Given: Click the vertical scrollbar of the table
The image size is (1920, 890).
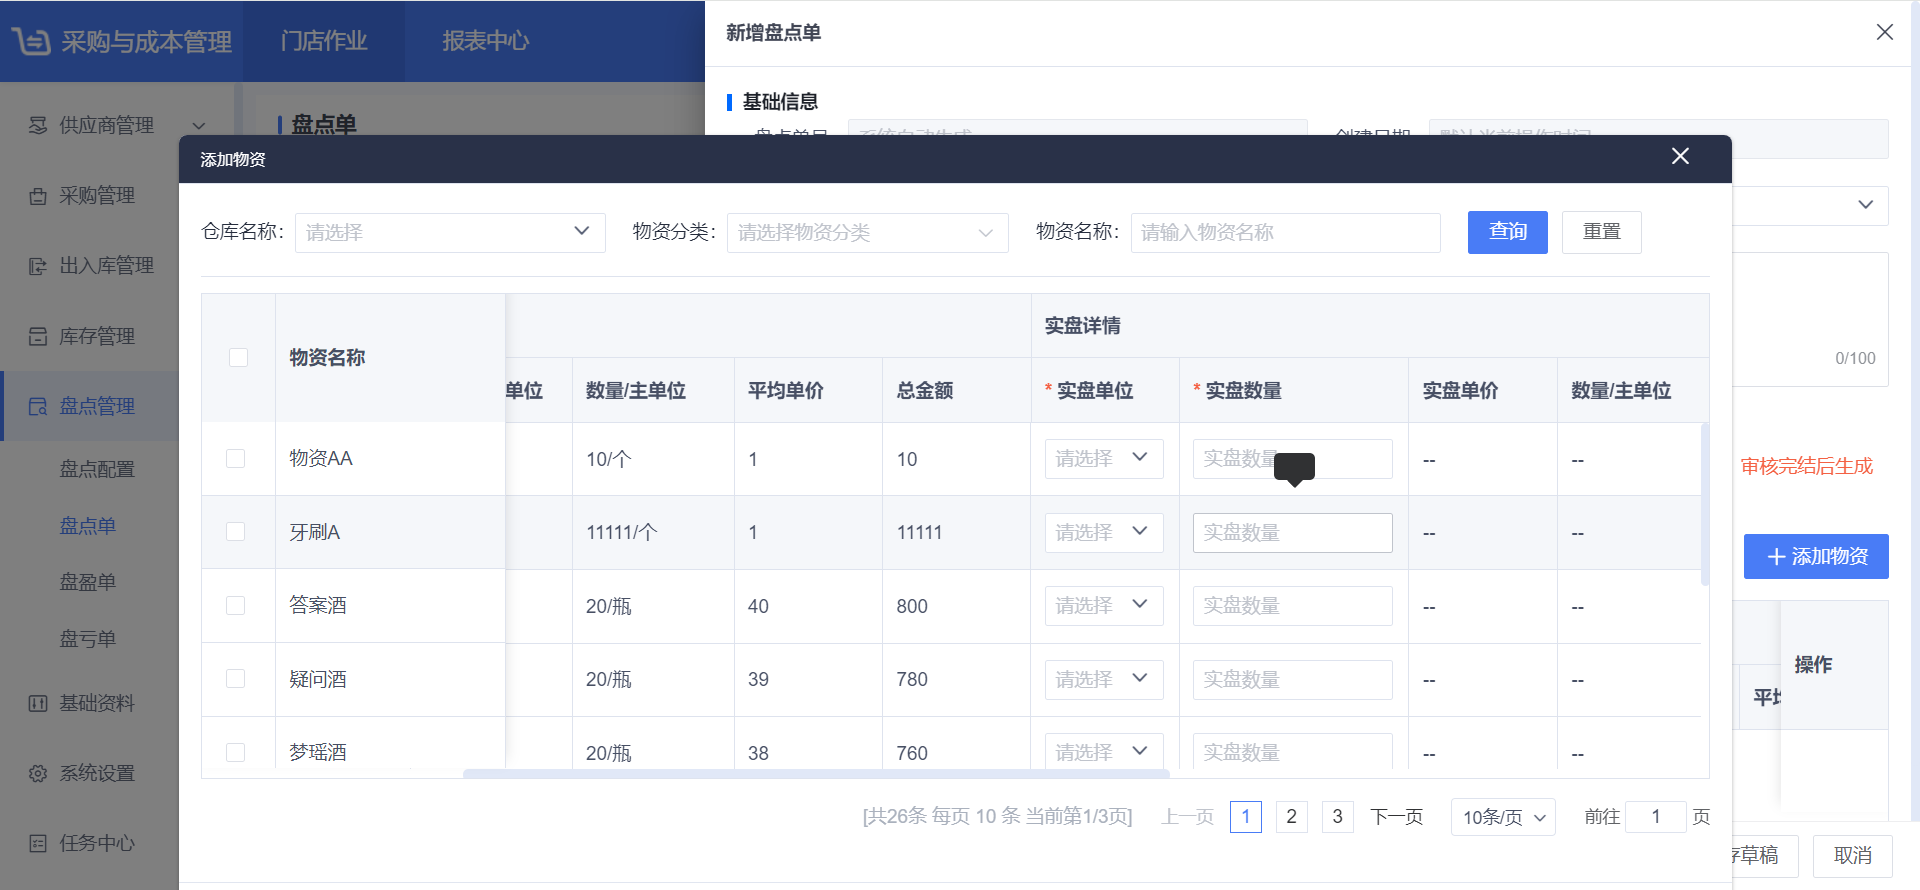Looking at the screenshot, I should 1705,504.
